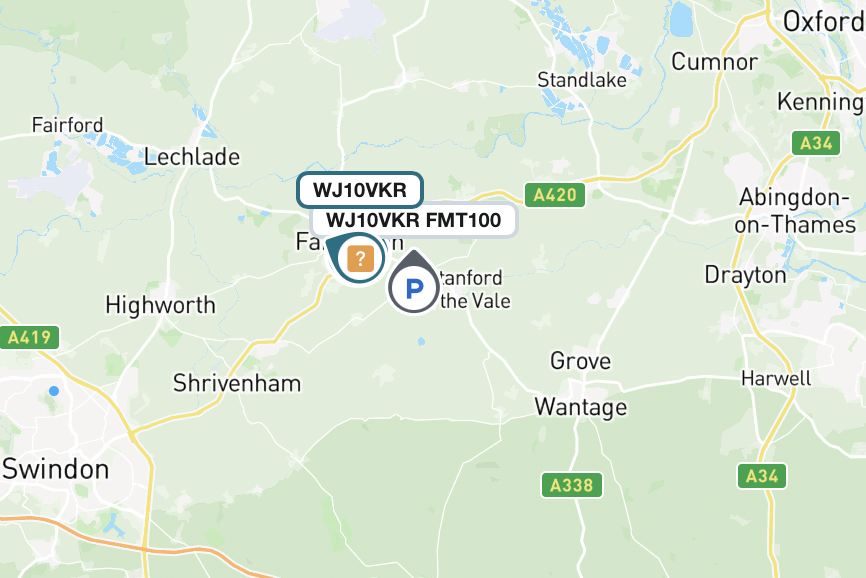Click the Abingdon-on-Thames label

[795, 211]
